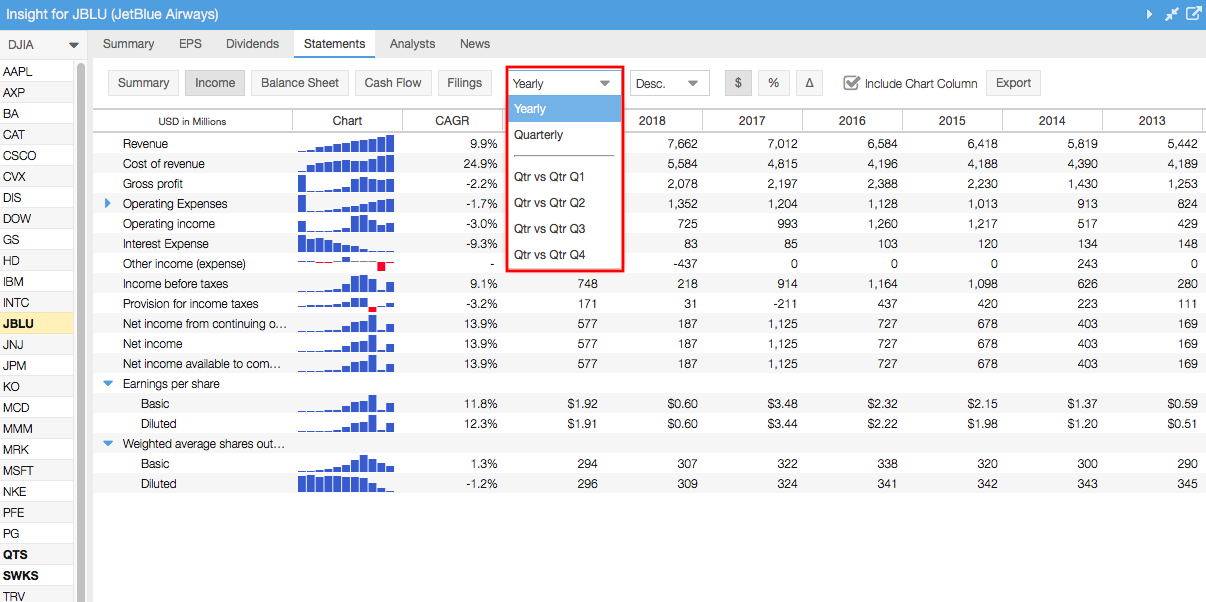
Task: Select Qtr vs Qtr Q2 option
Action: click(x=565, y=203)
